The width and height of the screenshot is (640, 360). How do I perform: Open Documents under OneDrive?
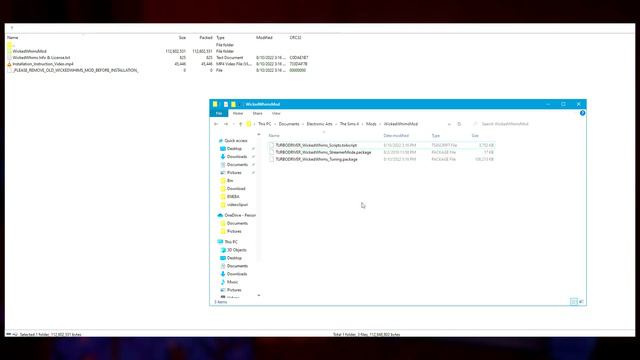point(237,223)
